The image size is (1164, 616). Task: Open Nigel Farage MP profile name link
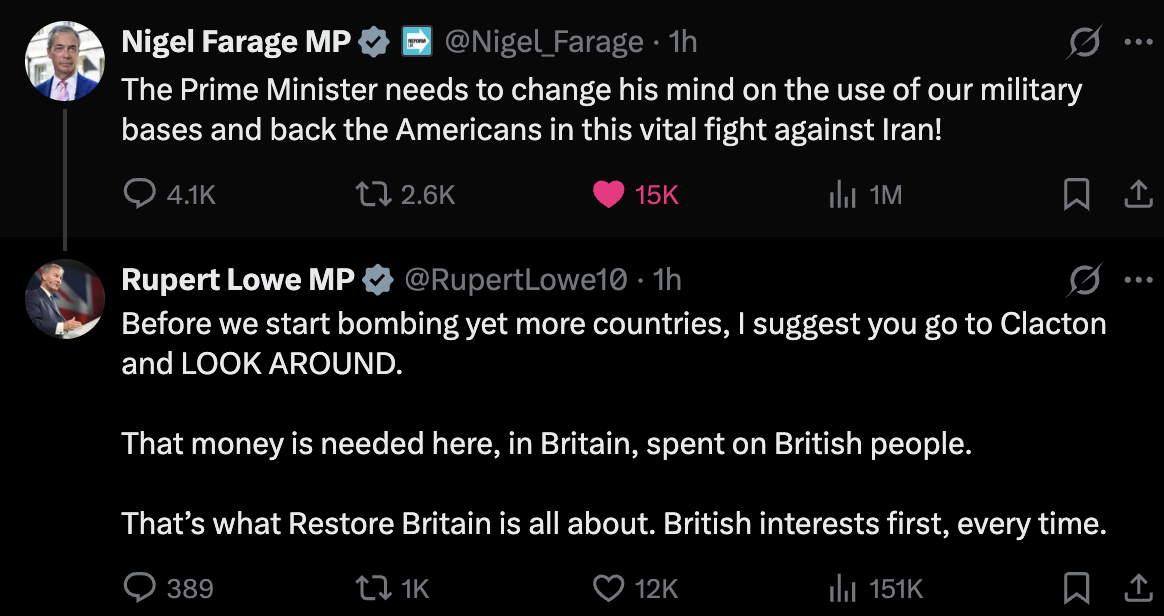236,42
